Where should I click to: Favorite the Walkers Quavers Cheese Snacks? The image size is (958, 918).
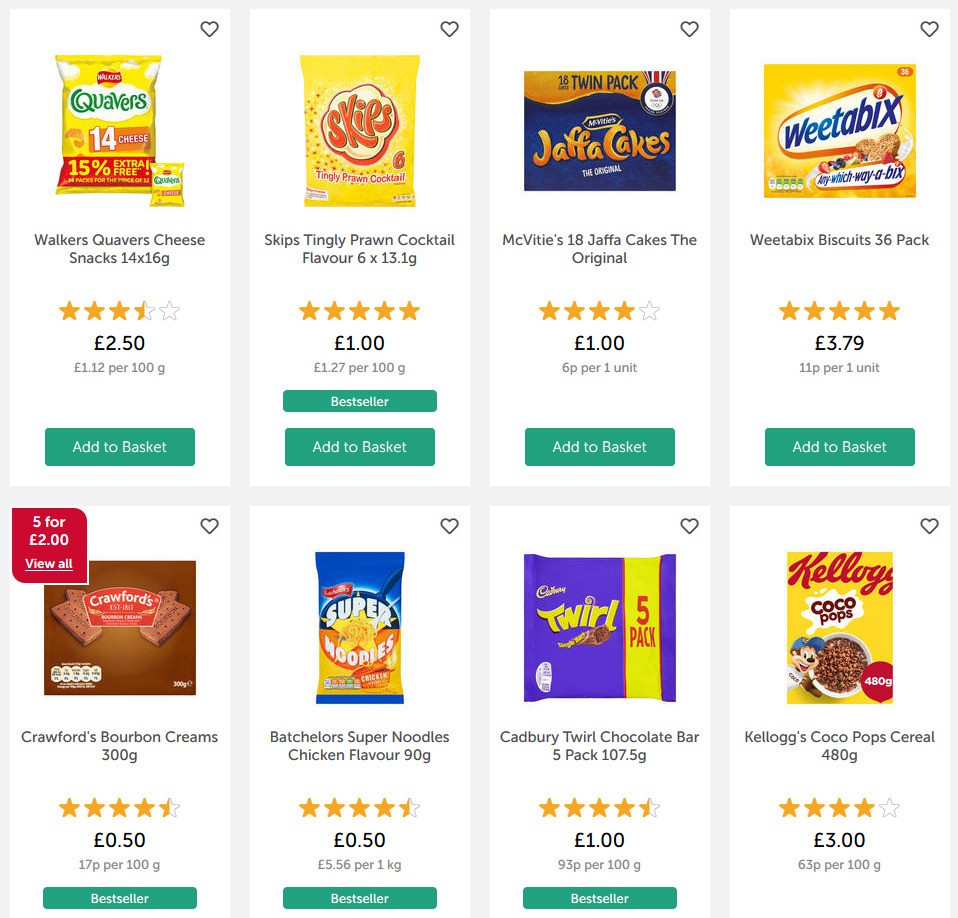point(209,29)
